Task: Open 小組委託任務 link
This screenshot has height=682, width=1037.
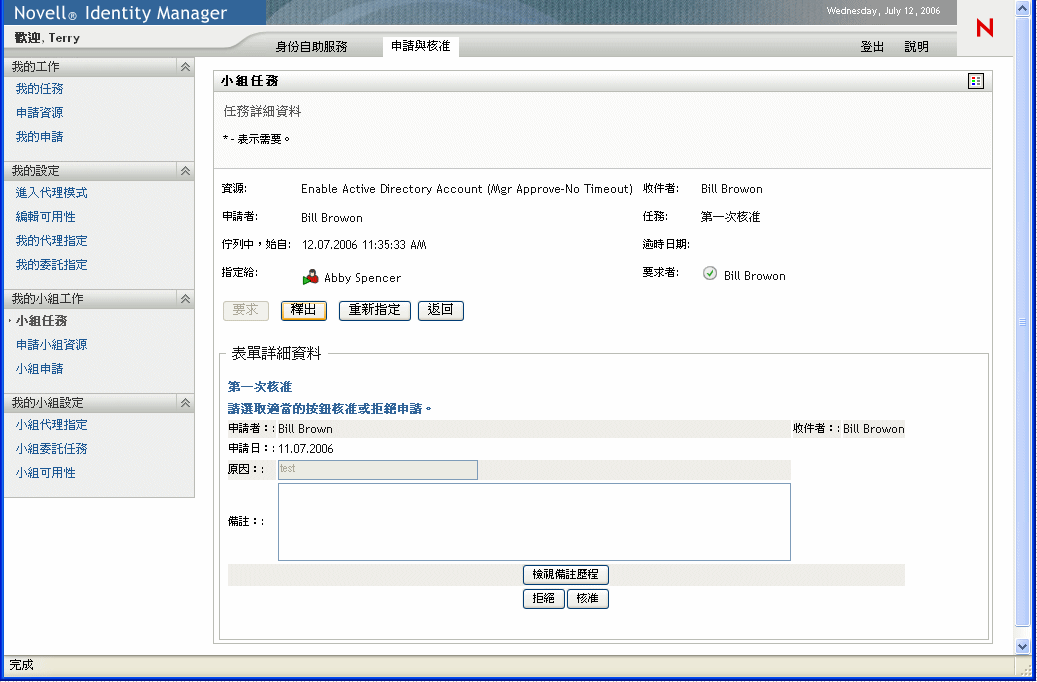Action: tap(52, 448)
